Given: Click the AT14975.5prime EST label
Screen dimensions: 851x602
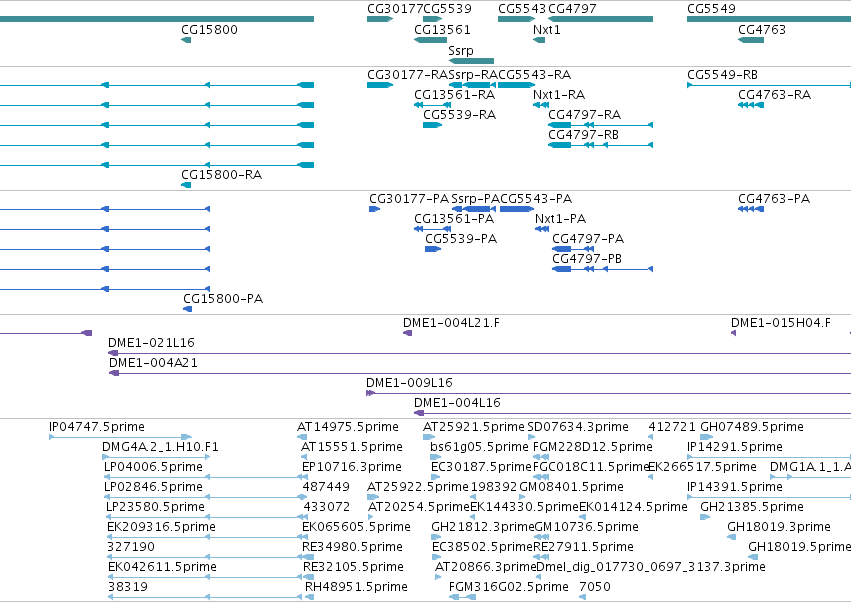Looking at the screenshot, I should (347, 427).
